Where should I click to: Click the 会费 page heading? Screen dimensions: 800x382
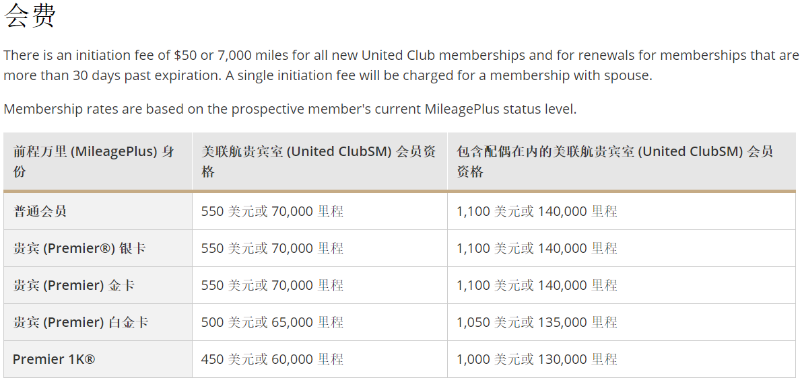pos(30,16)
